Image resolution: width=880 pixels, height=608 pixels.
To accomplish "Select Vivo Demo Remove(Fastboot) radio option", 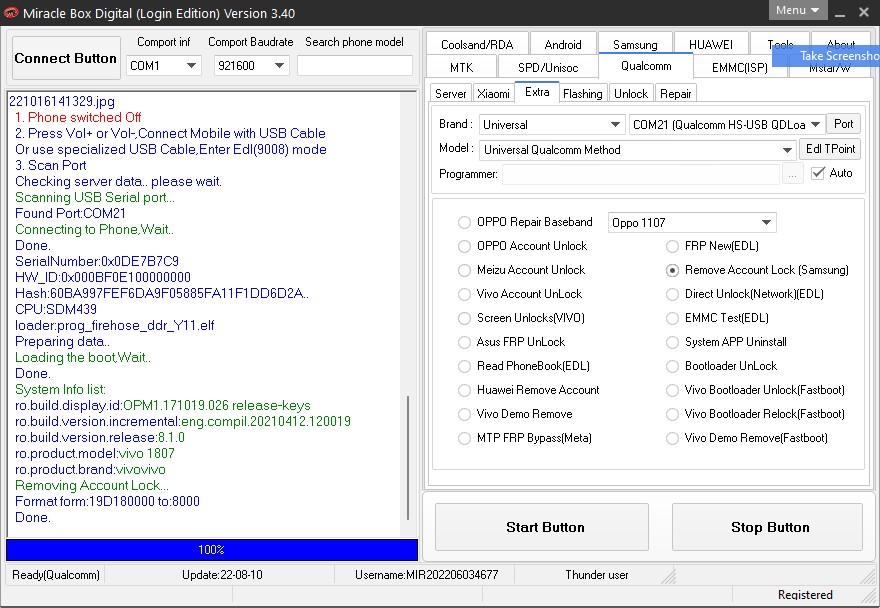I will click(x=747, y=438).
